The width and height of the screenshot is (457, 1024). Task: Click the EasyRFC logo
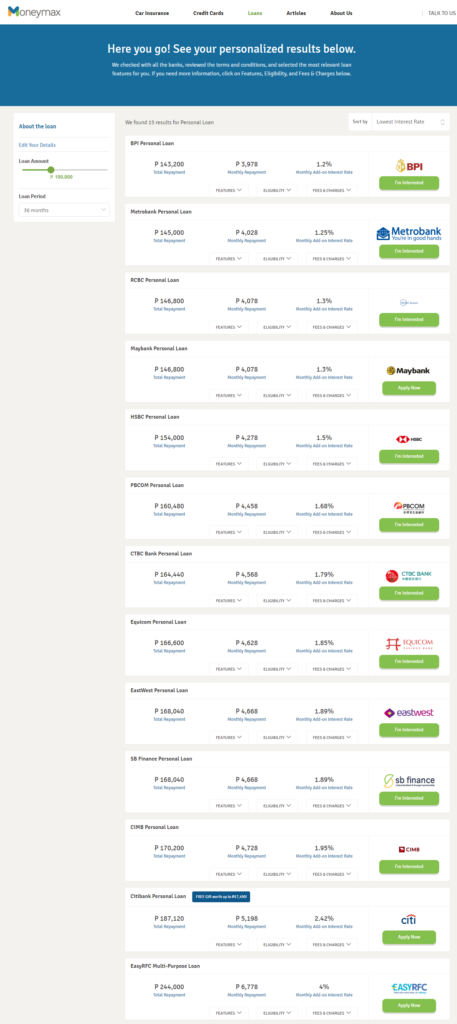click(409, 989)
